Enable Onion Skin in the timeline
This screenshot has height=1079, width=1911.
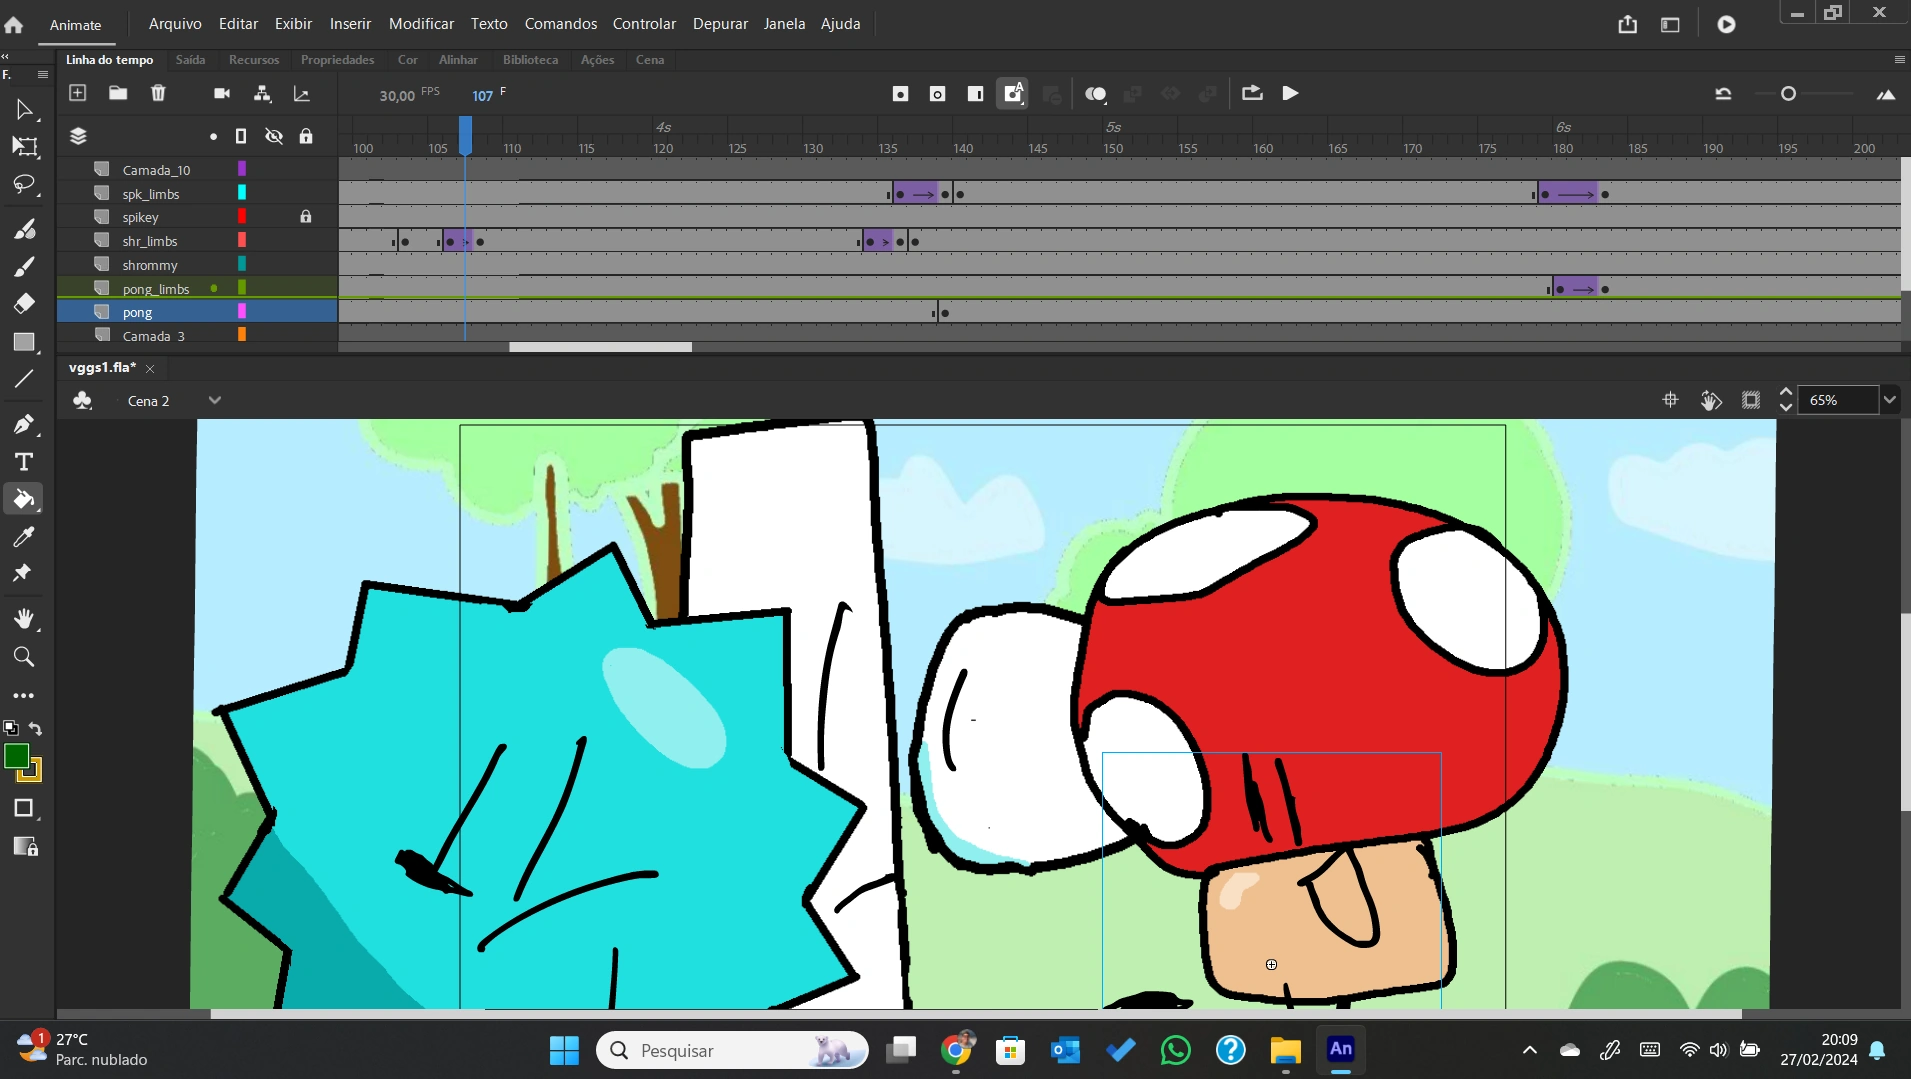tap(1096, 93)
